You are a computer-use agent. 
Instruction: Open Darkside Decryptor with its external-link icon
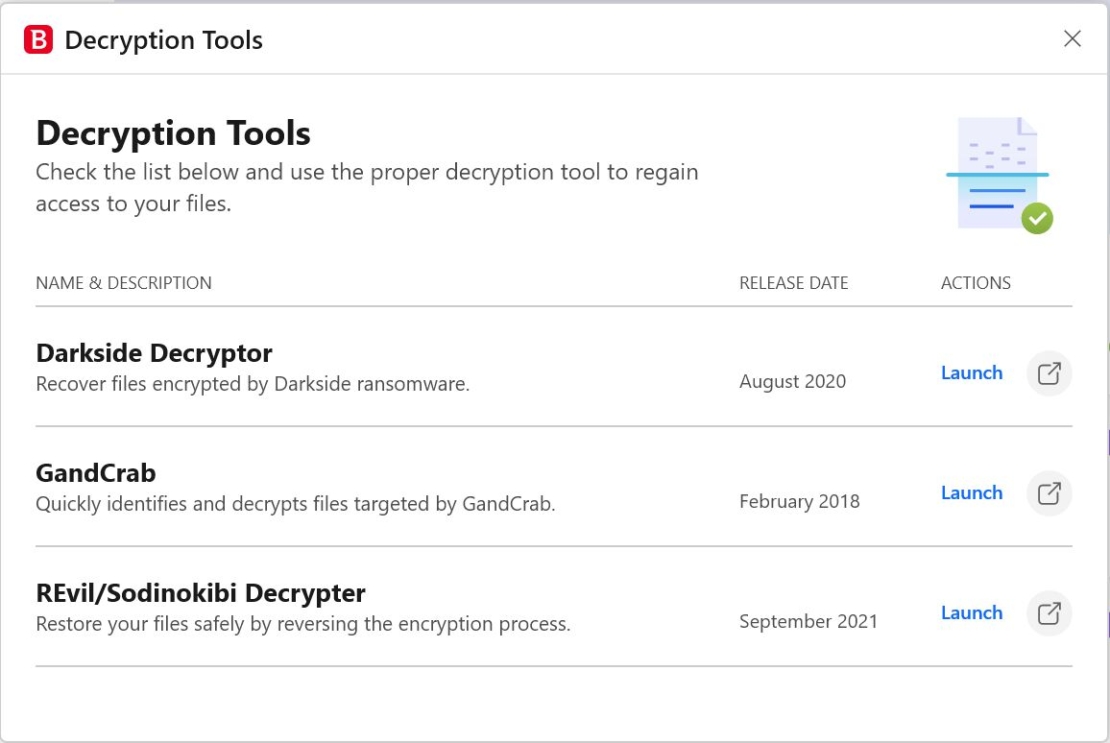click(1049, 372)
